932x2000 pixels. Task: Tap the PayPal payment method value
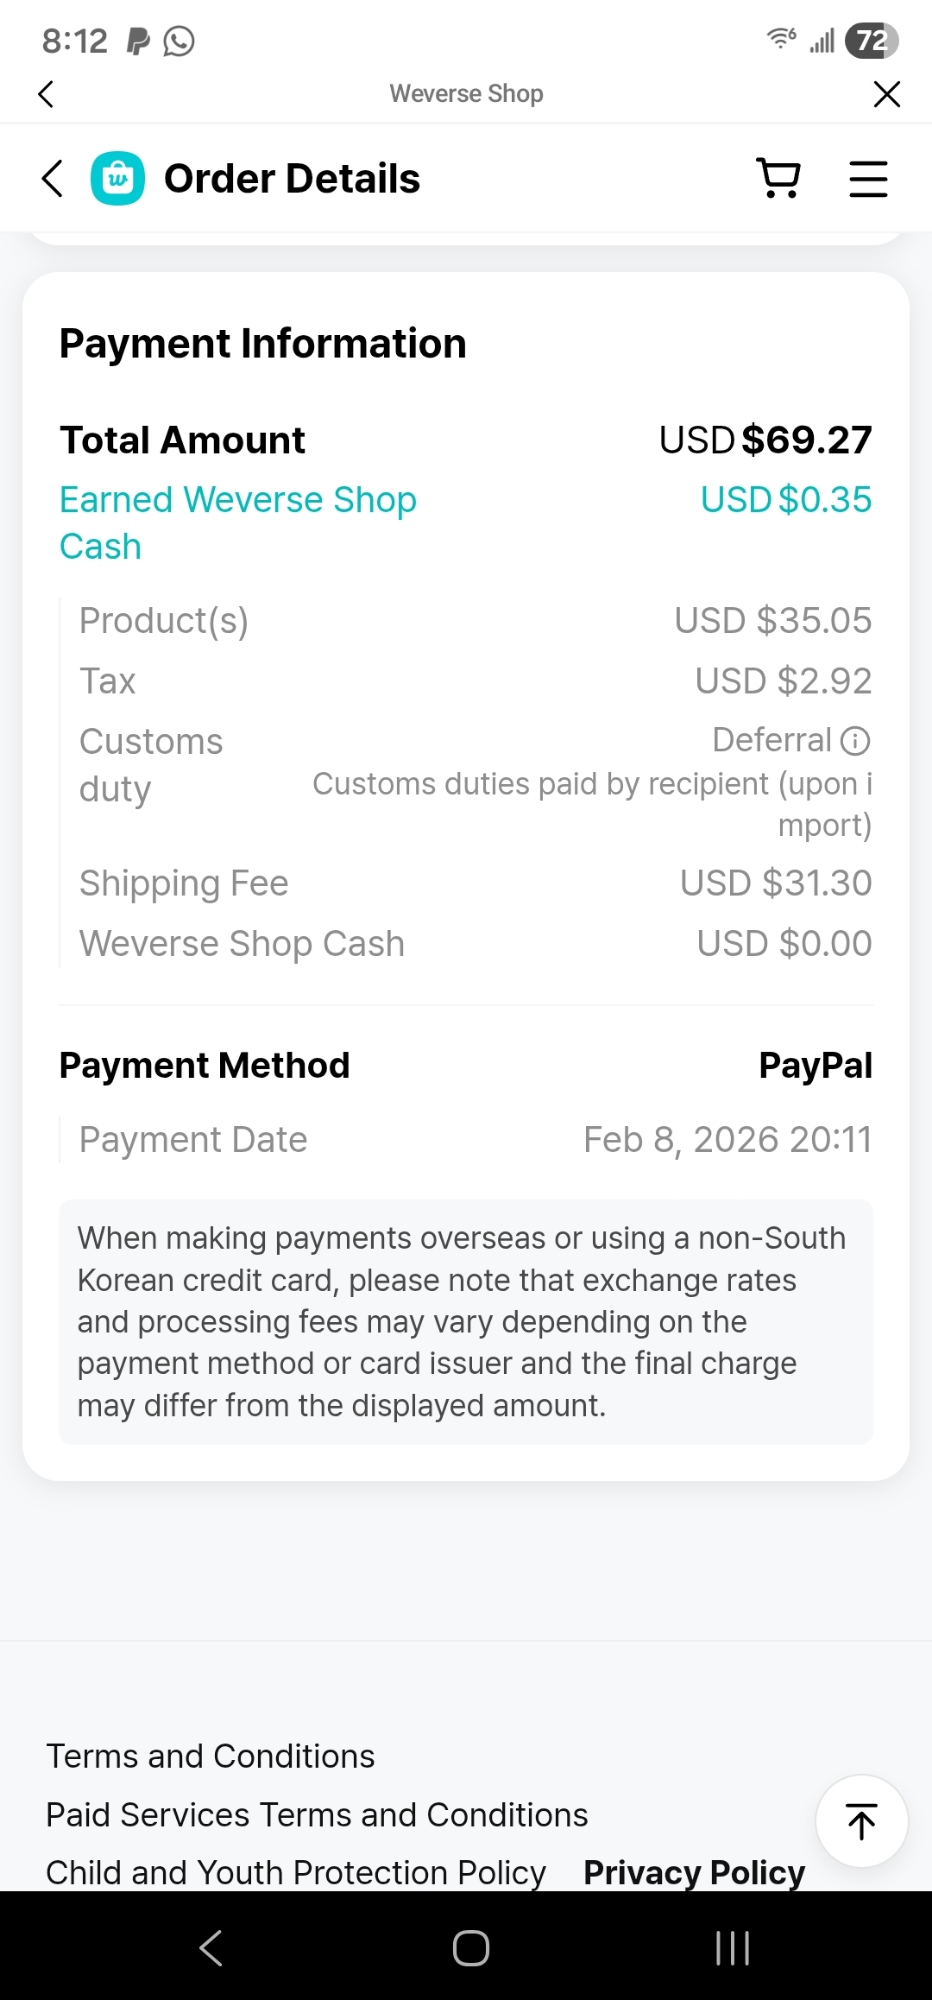(x=815, y=1066)
